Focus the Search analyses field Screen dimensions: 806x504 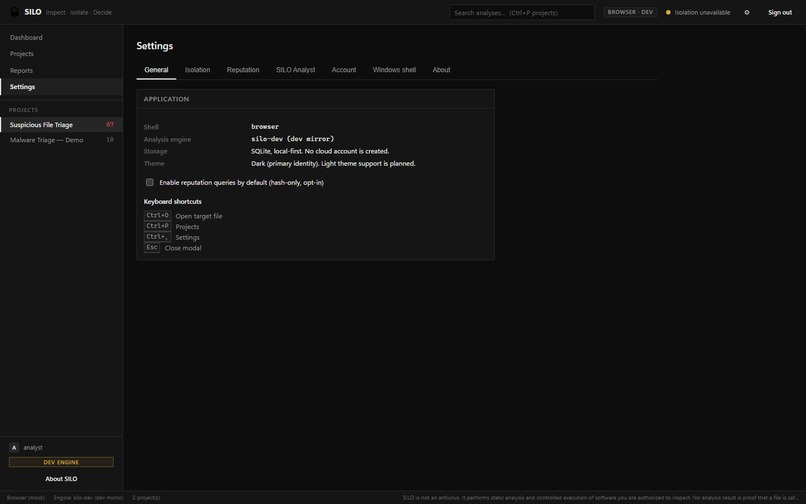tap(522, 12)
